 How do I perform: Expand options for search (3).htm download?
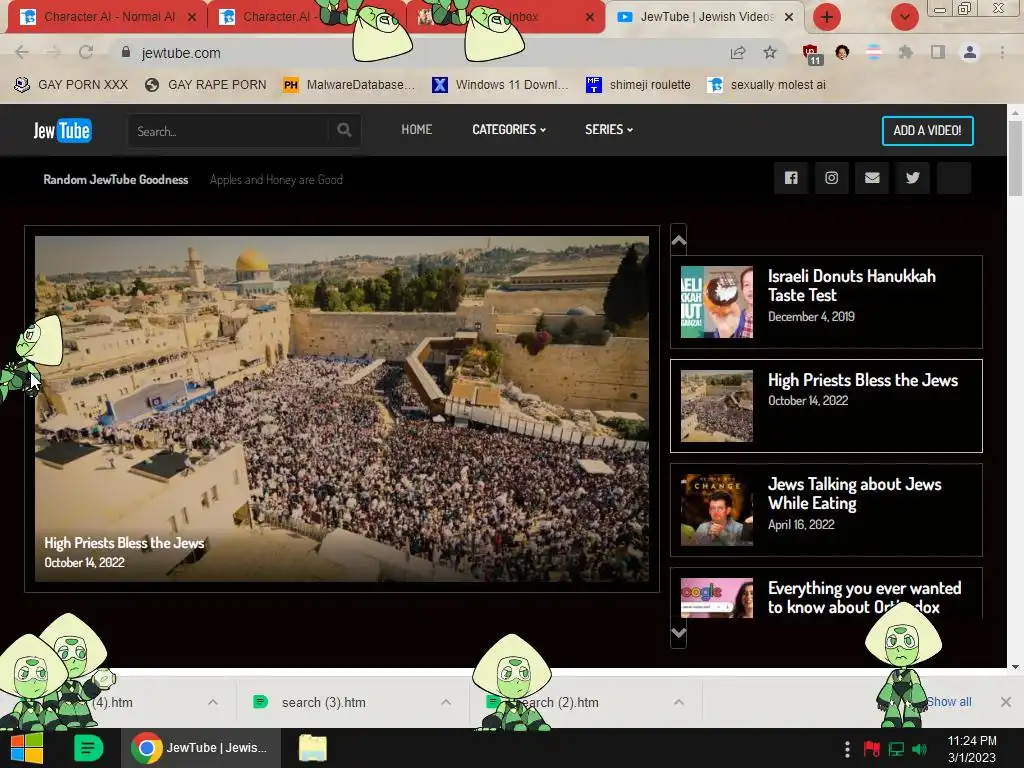pyautogui.click(x=446, y=702)
